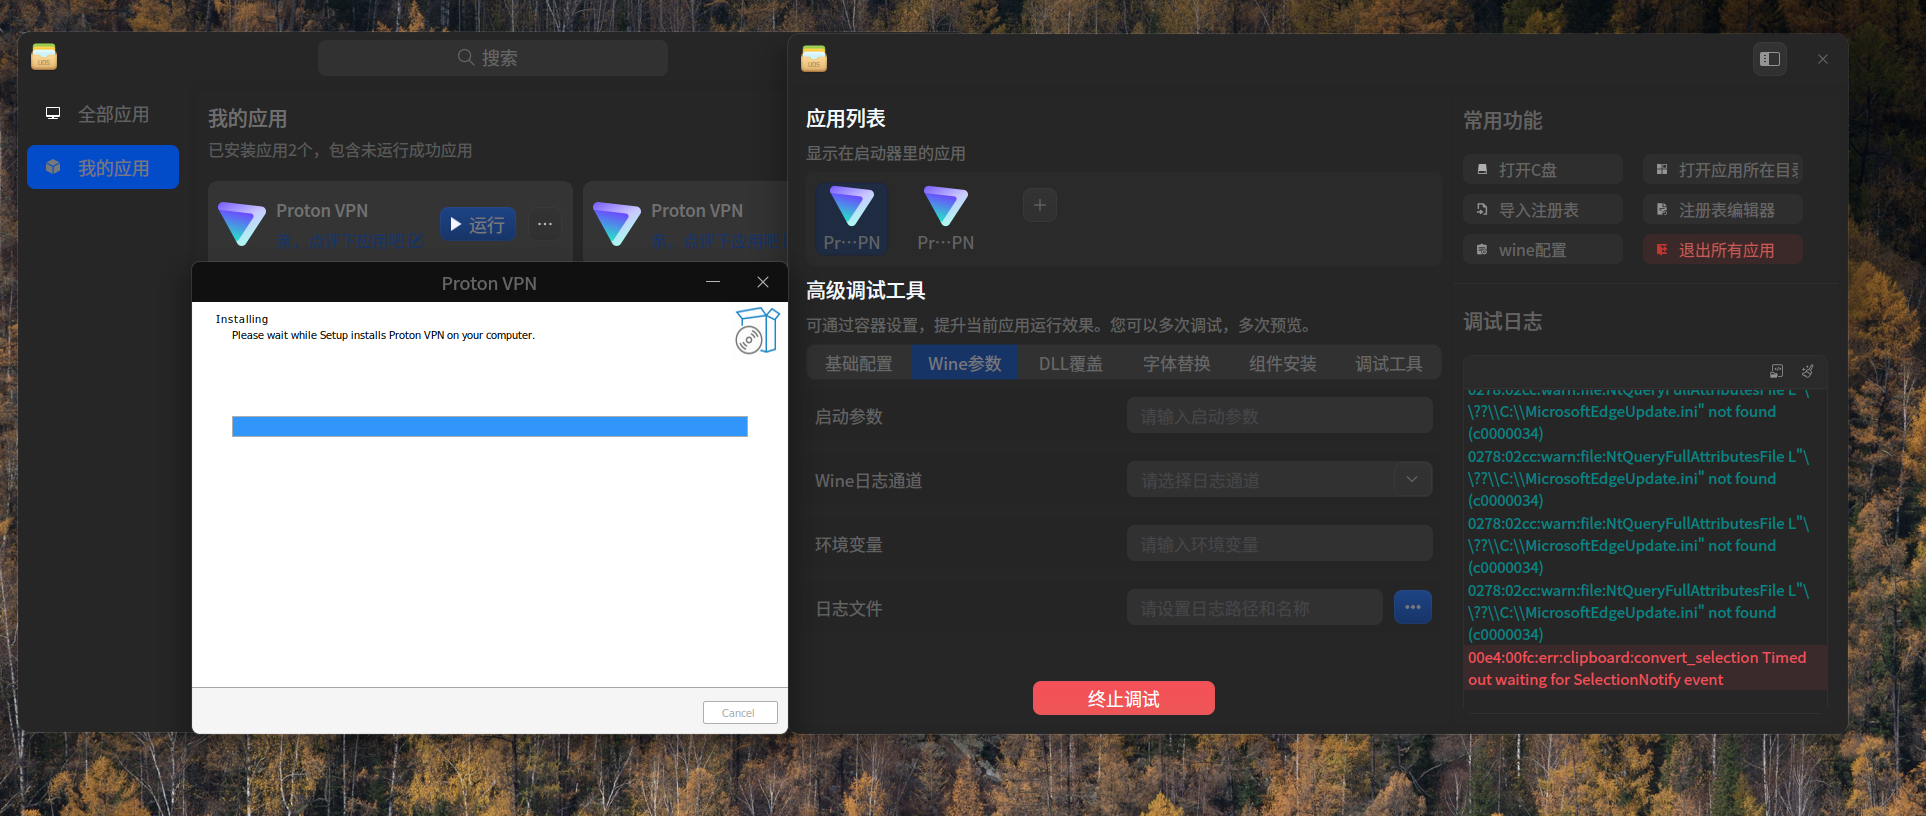Switch to the 调试工具 tab
Viewport: 1926px width, 816px height.
(1389, 363)
